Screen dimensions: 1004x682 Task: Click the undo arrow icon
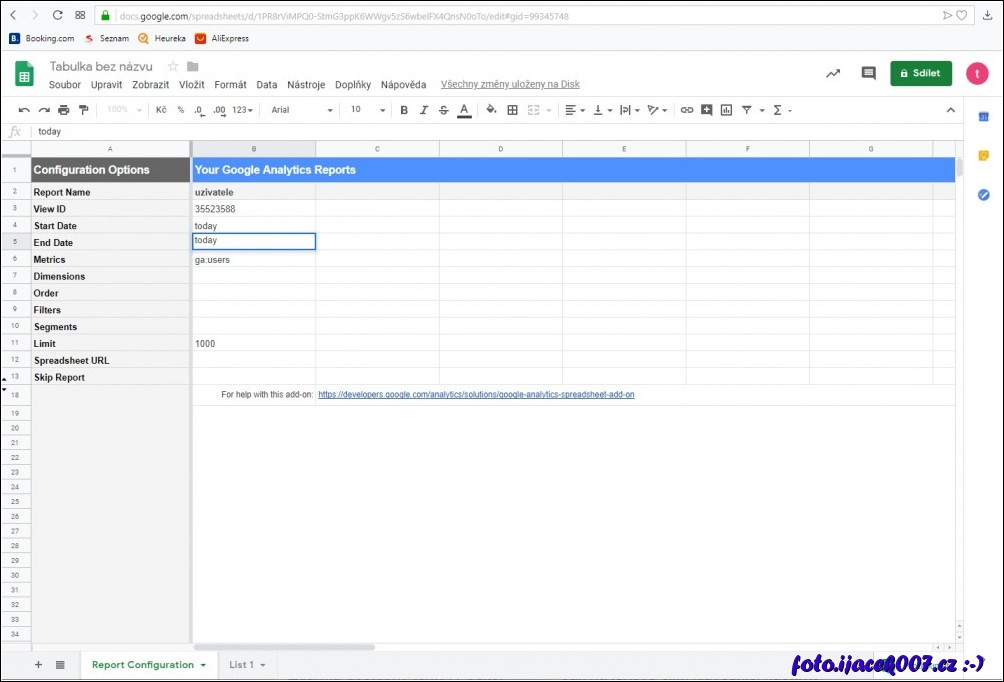point(24,110)
